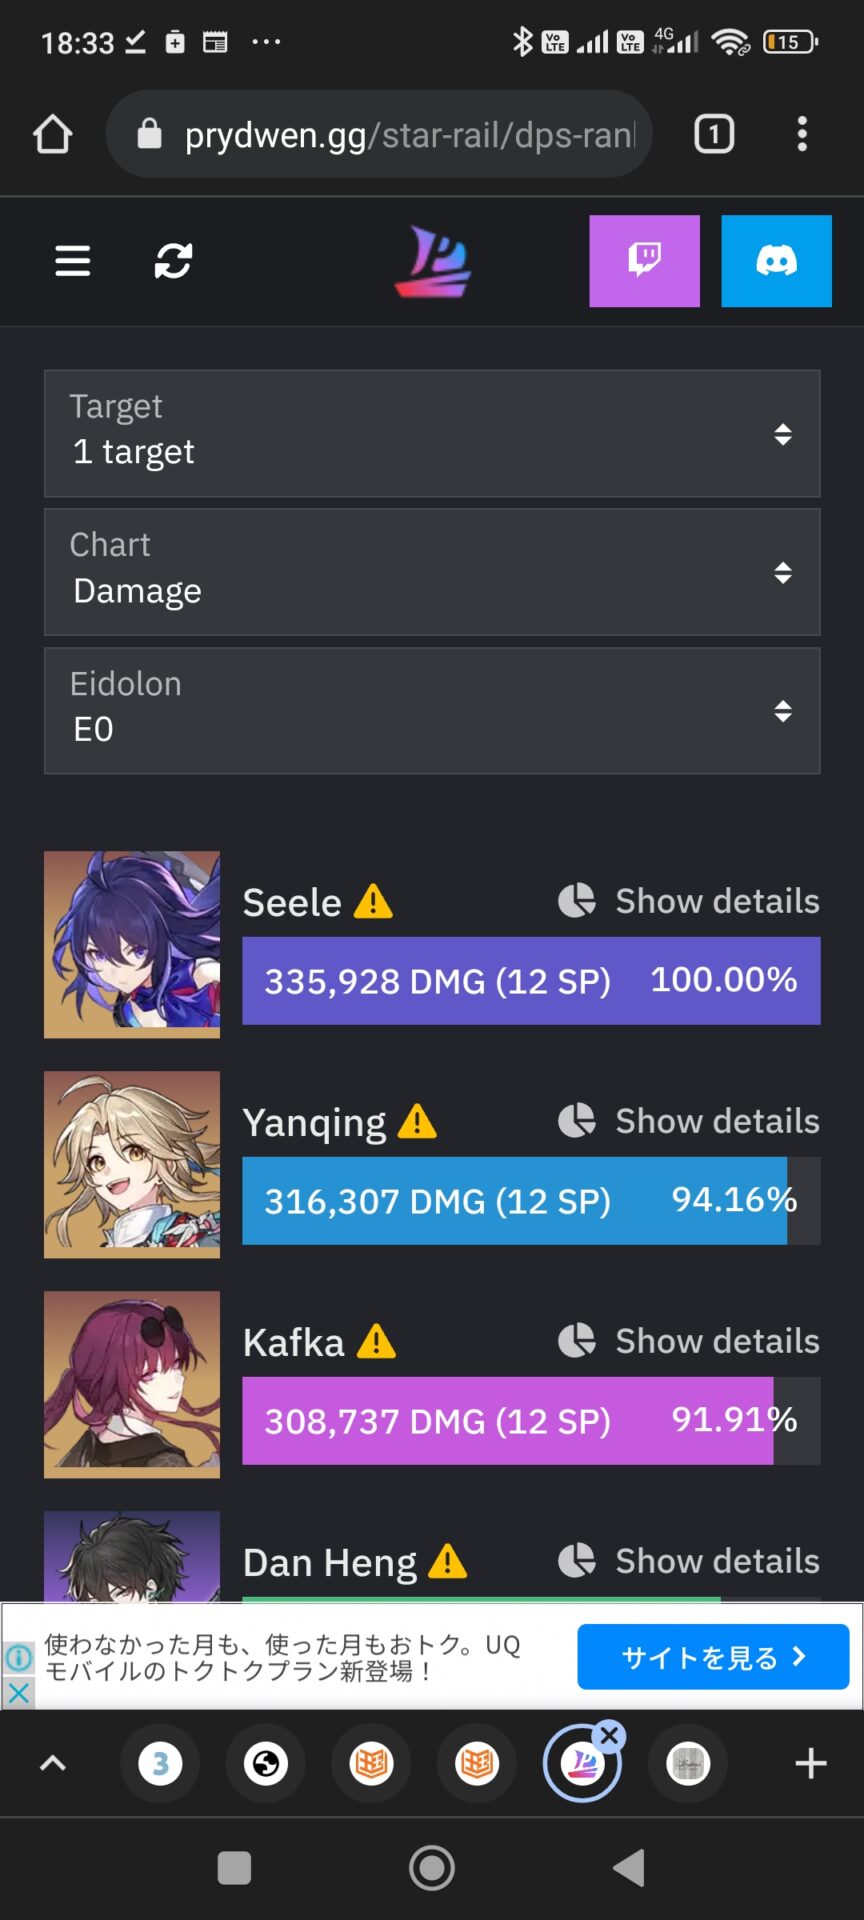Expand the Chart Damage dropdown

click(432, 572)
